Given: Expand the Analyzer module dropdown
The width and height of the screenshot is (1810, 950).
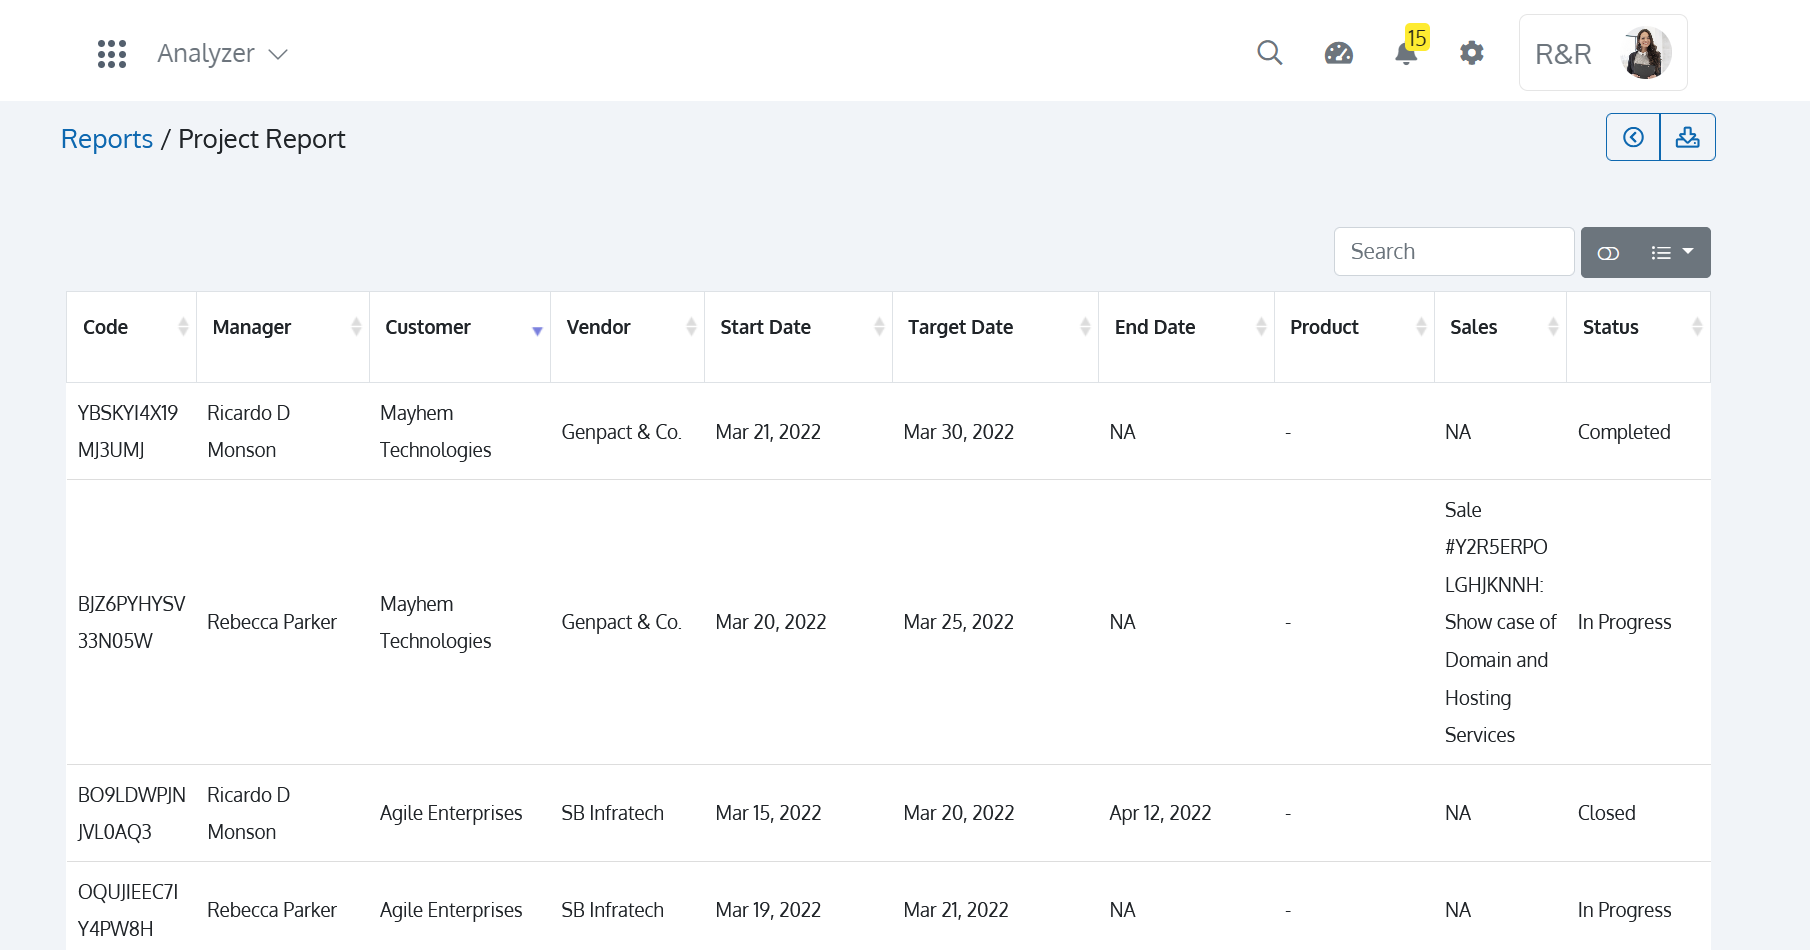Looking at the screenshot, I should tap(223, 54).
